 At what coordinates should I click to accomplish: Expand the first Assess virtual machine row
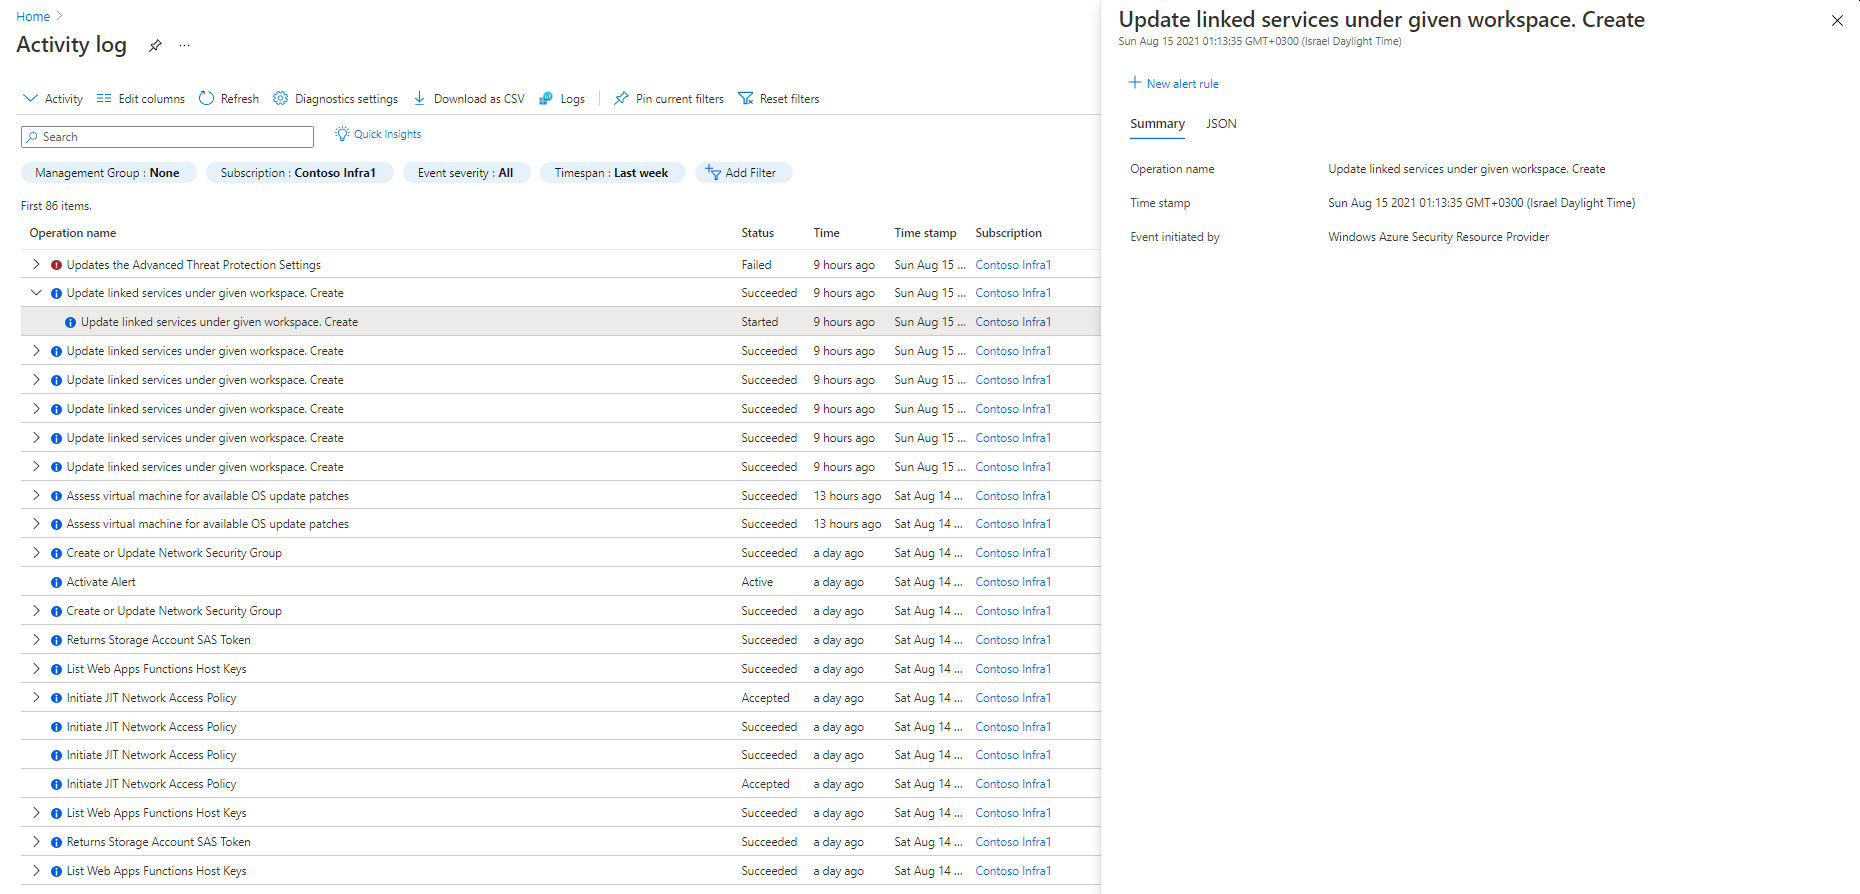(x=36, y=496)
